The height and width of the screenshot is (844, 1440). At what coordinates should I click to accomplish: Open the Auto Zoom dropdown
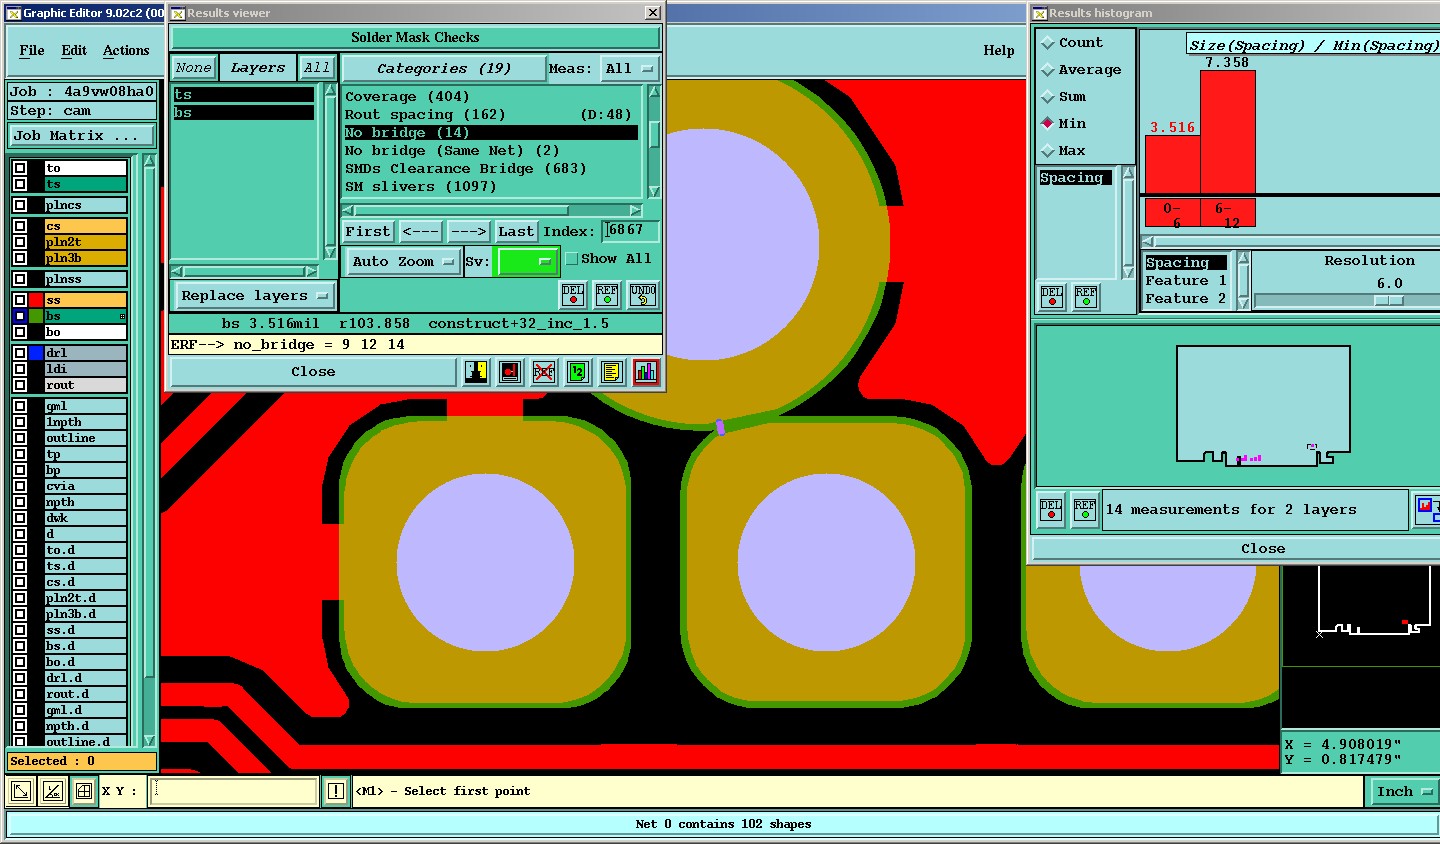pos(403,262)
